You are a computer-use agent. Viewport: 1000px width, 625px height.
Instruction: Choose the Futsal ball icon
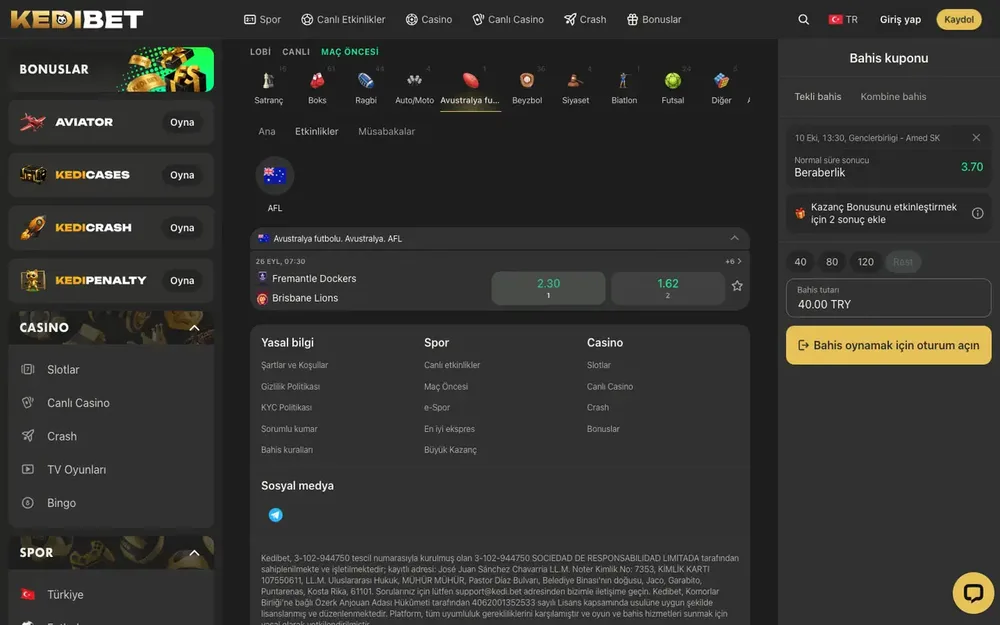point(673,80)
